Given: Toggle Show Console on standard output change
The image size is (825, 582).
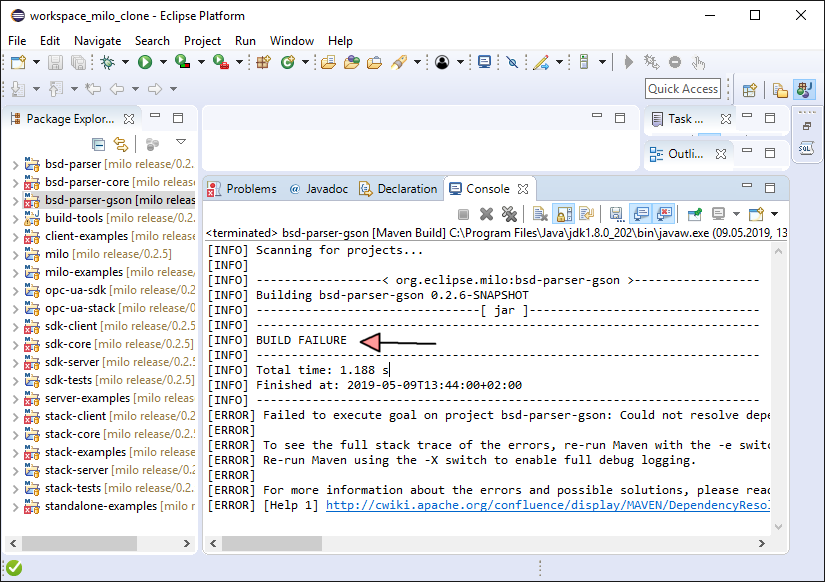Looking at the screenshot, I should 640,214.
